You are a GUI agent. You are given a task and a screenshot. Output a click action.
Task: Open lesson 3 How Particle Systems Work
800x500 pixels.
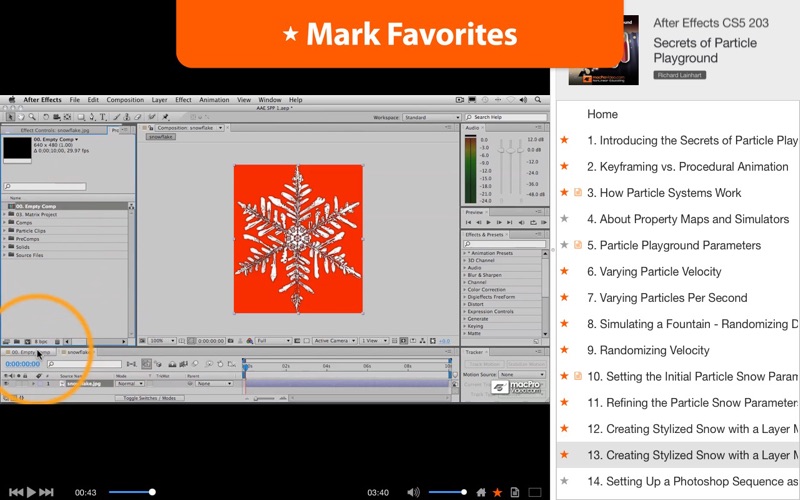(x=664, y=193)
